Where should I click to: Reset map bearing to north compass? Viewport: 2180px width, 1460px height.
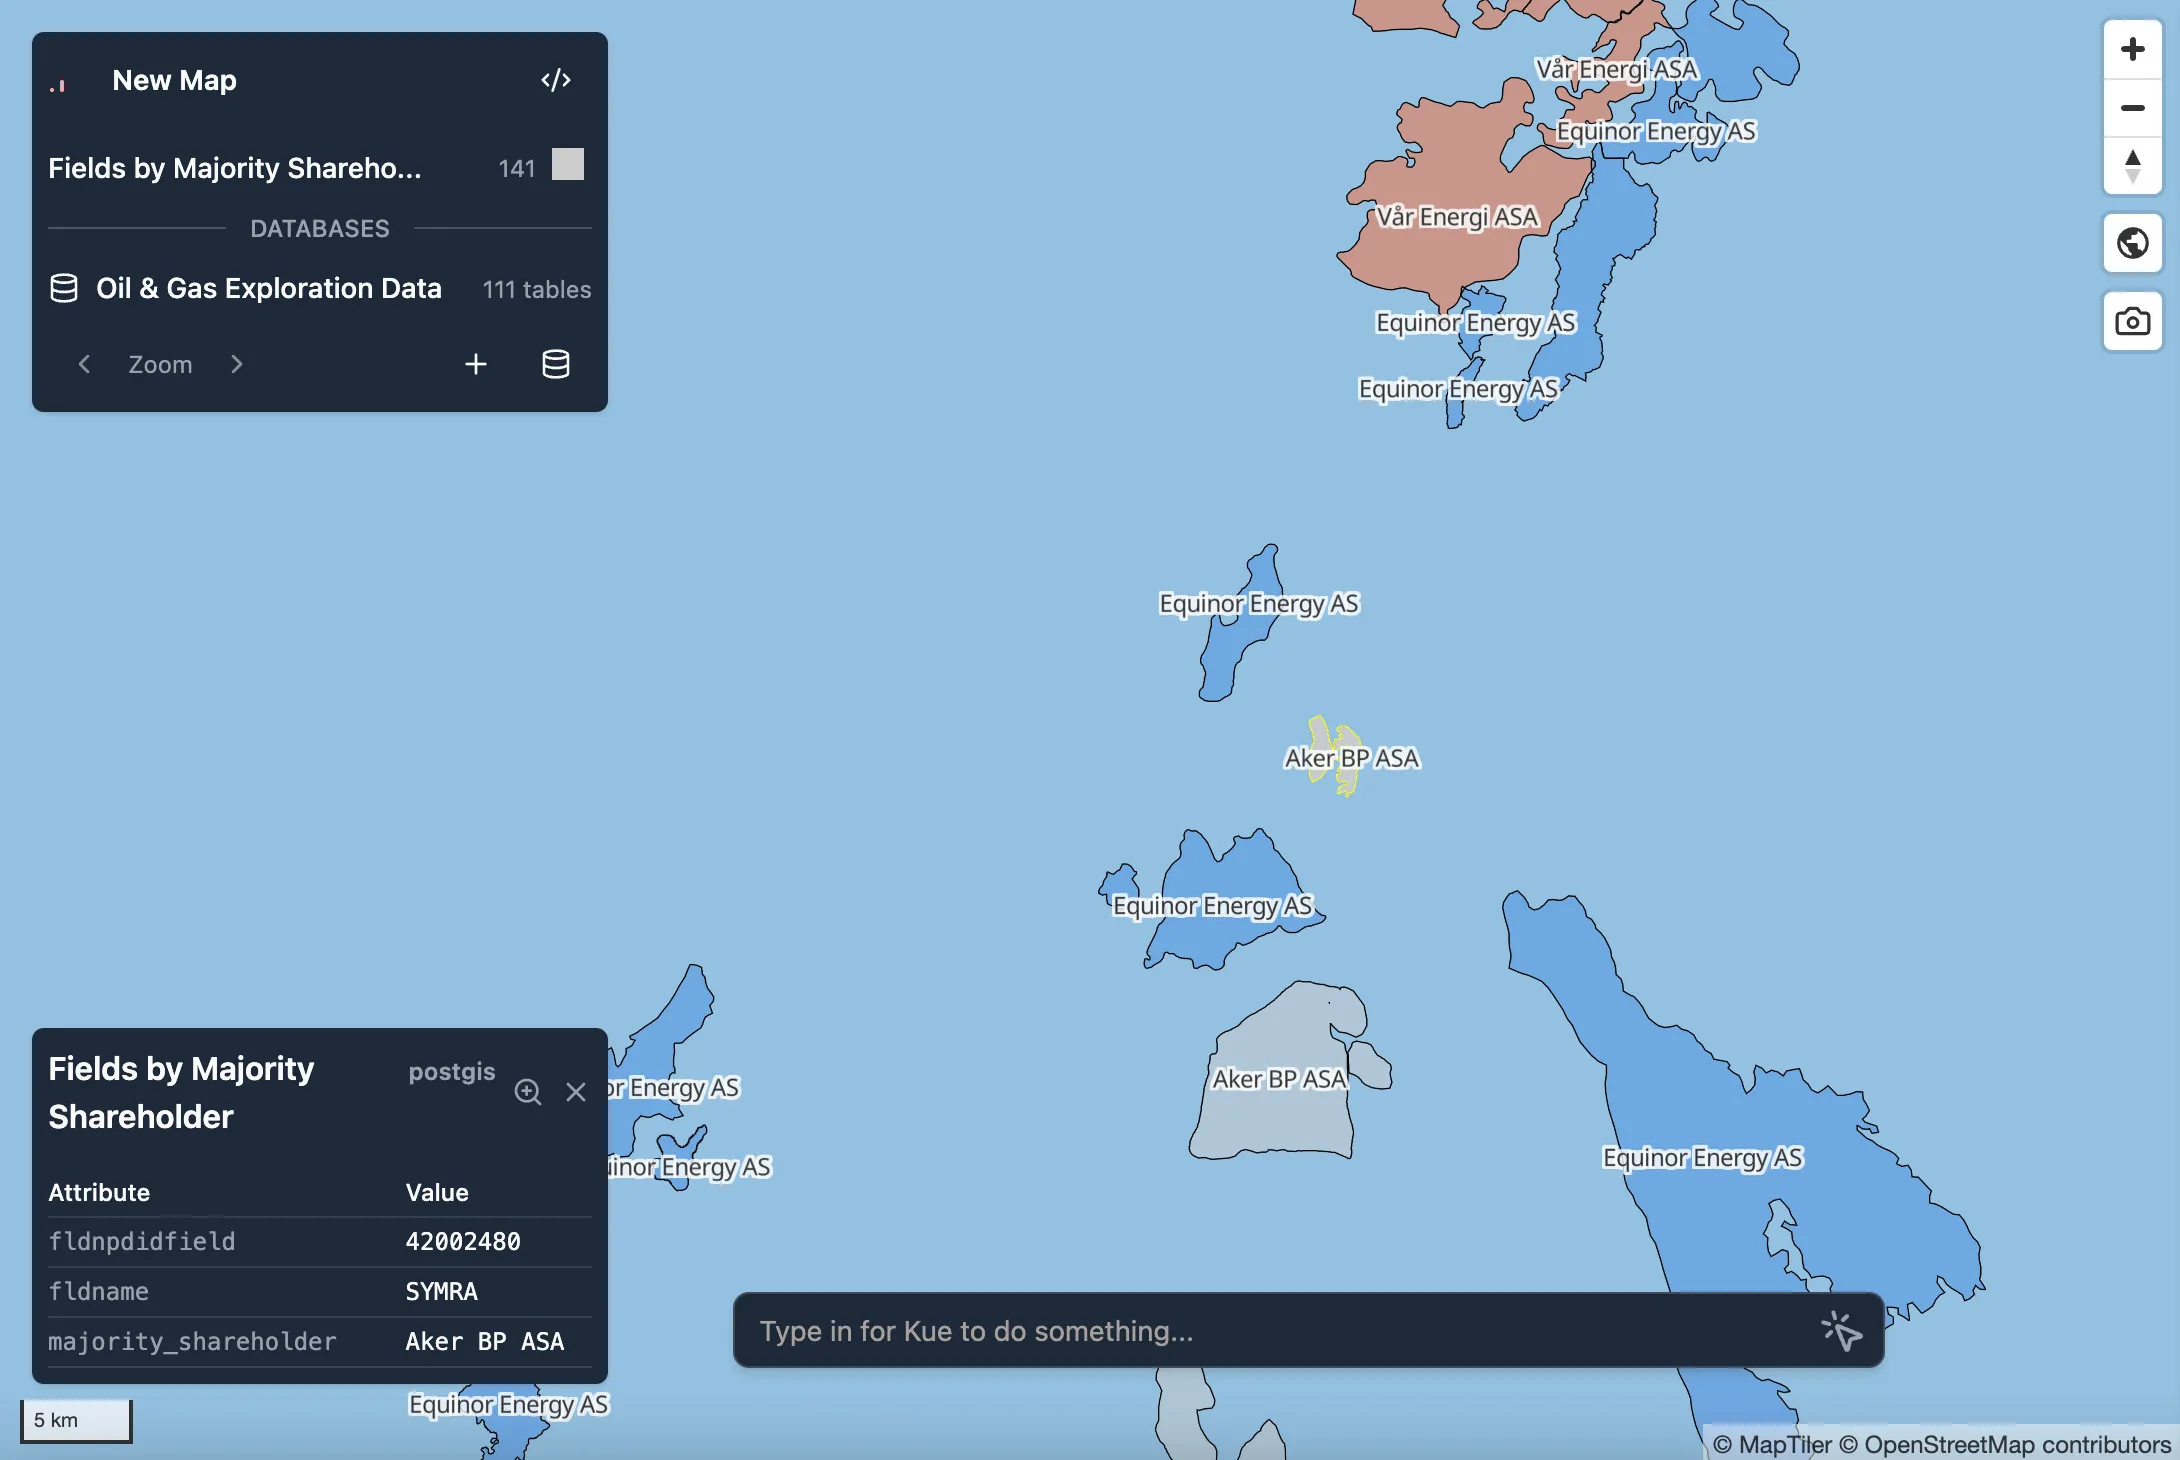(2133, 166)
